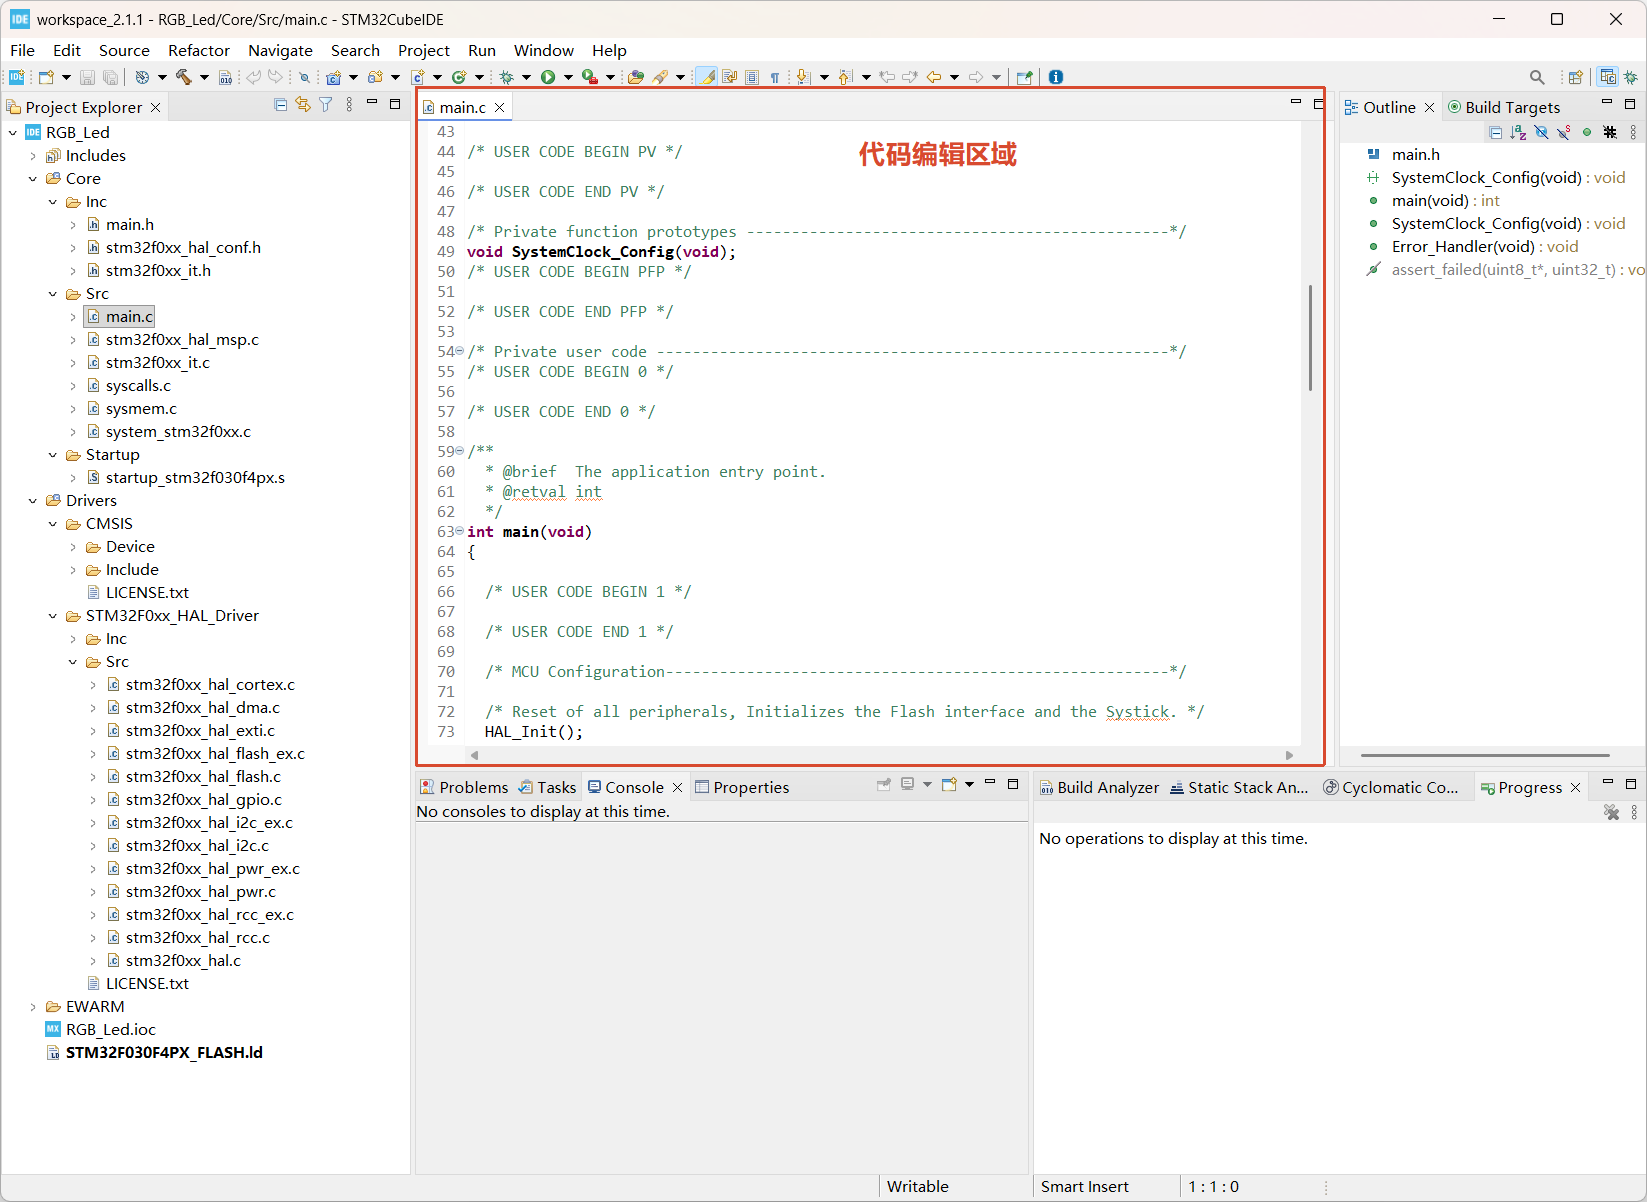Switch to the C/C++ perspective

(1608, 77)
